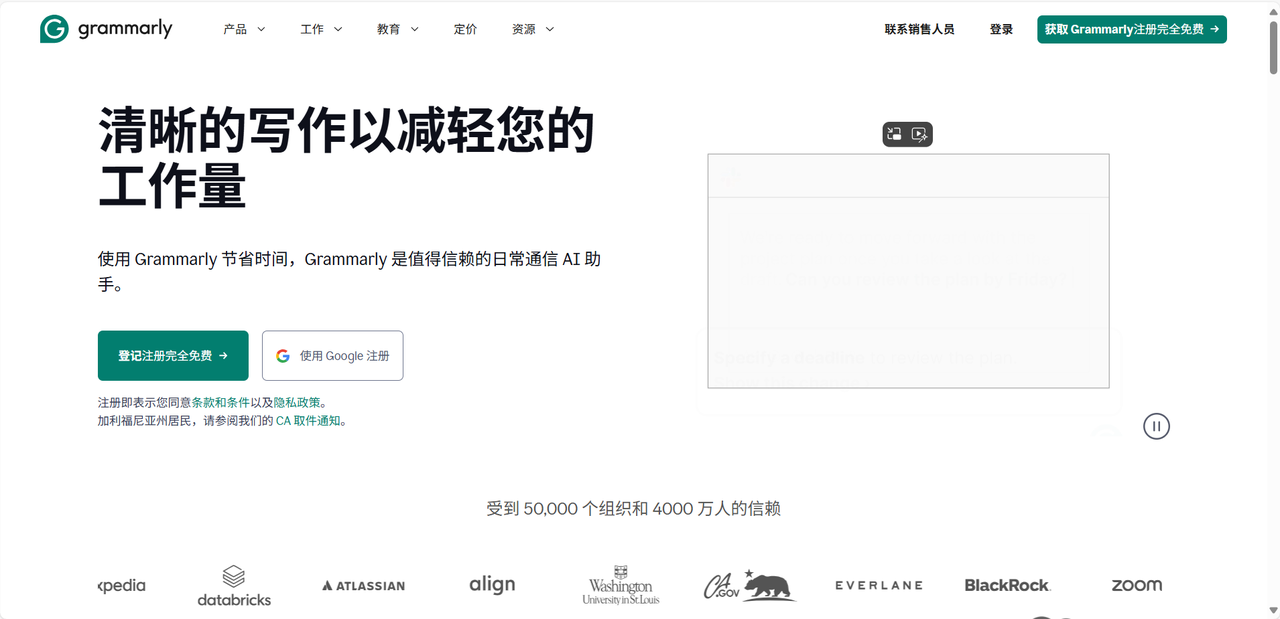1280x619 pixels.
Task: Click the CA.gov bear logo
Action: (x=749, y=586)
